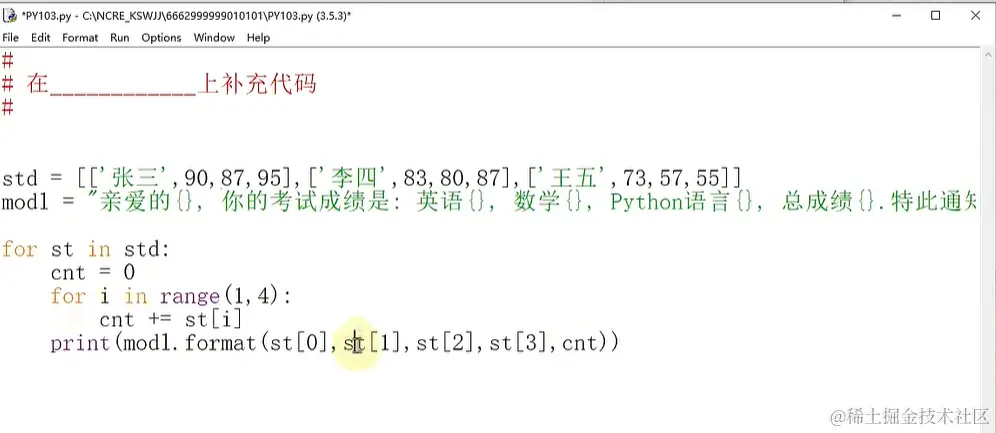Image resolution: width=996 pixels, height=433 pixels.
Task: Open the Help menu
Action: pos(258,37)
